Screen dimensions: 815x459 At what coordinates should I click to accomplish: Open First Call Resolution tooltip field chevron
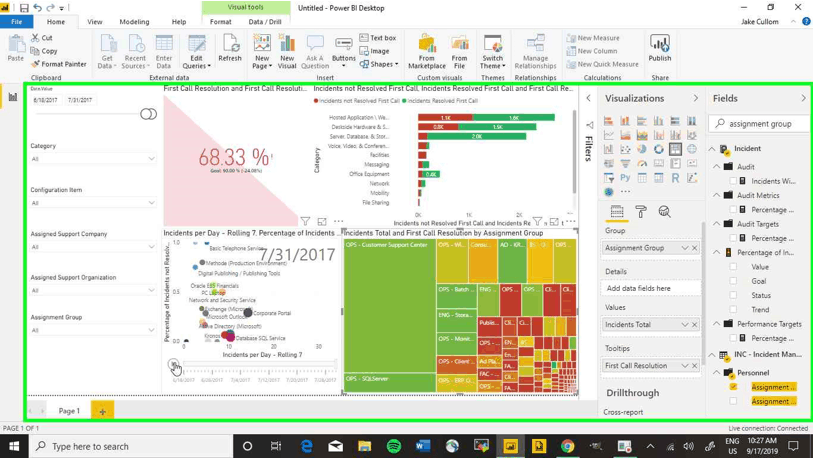click(x=685, y=365)
